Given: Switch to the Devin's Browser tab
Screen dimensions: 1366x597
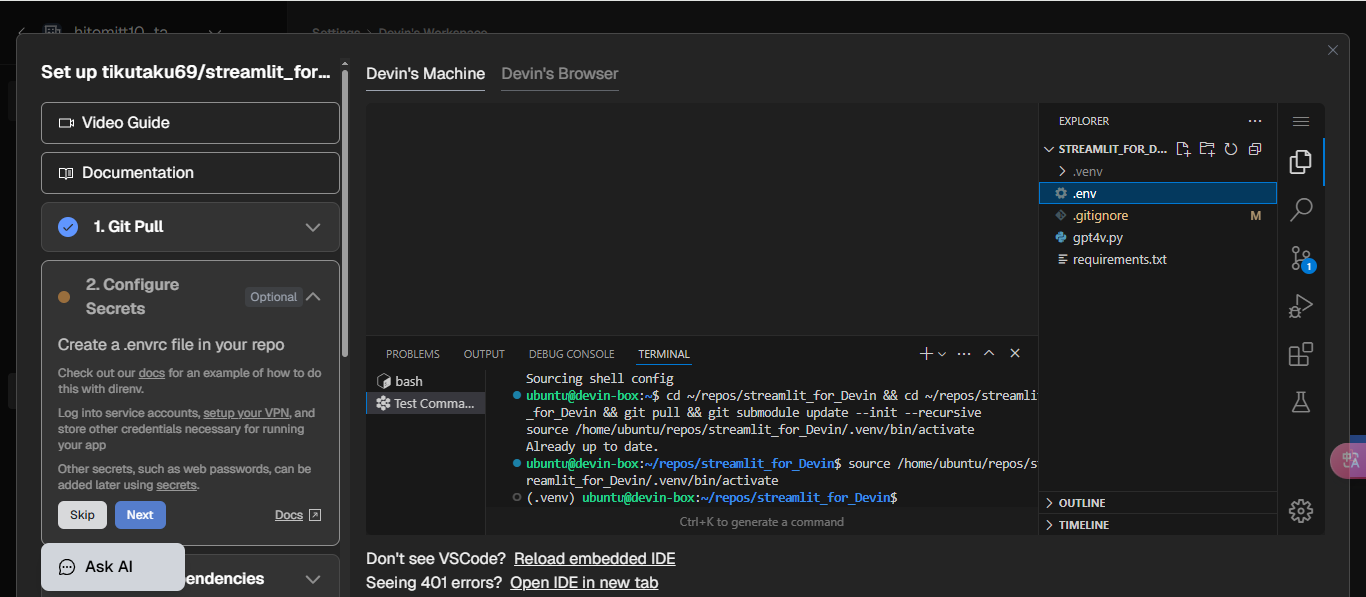Looking at the screenshot, I should click(559, 73).
